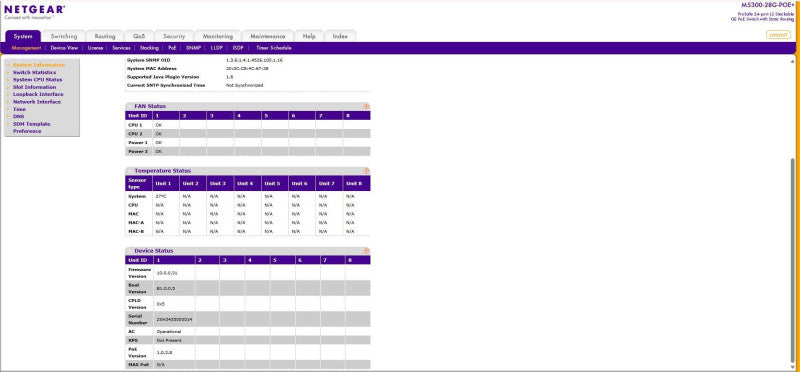Open SDM Template Preference in the sidebar
This screenshot has height=372, width=800.
click(x=32, y=128)
